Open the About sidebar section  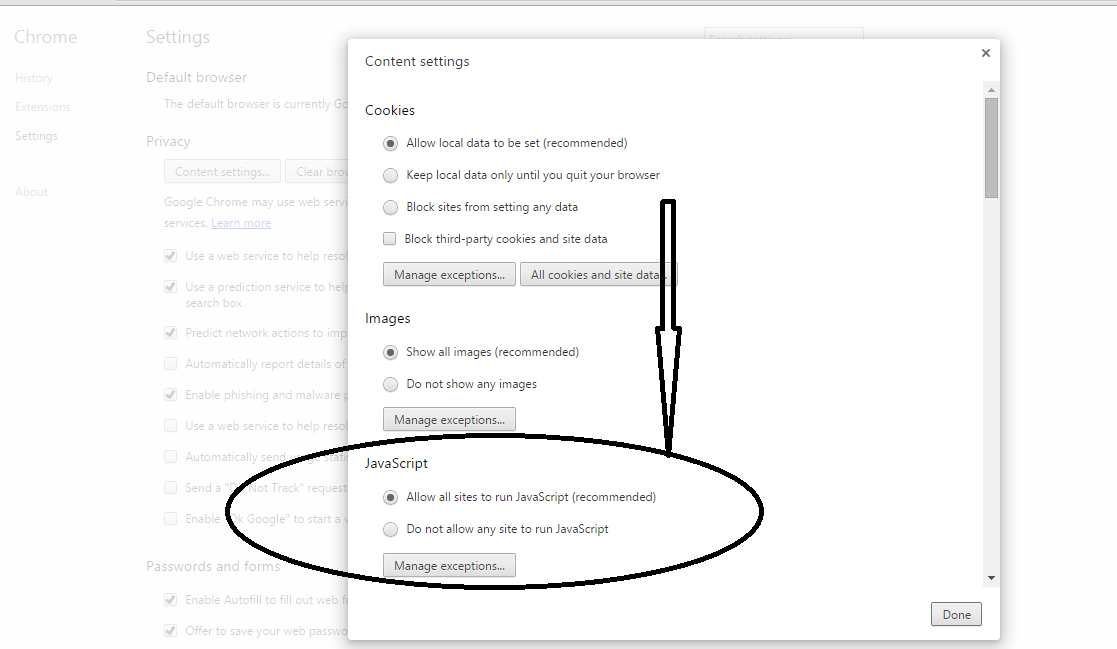click(x=31, y=191)
